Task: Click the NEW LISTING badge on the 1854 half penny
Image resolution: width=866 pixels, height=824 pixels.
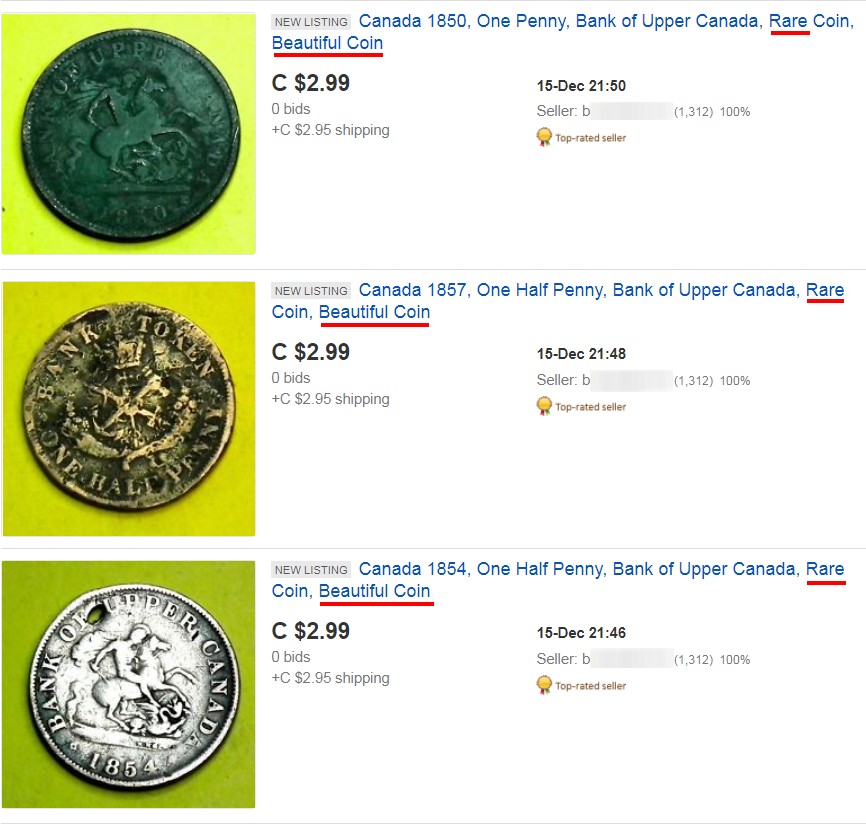Action: point(311,570)
